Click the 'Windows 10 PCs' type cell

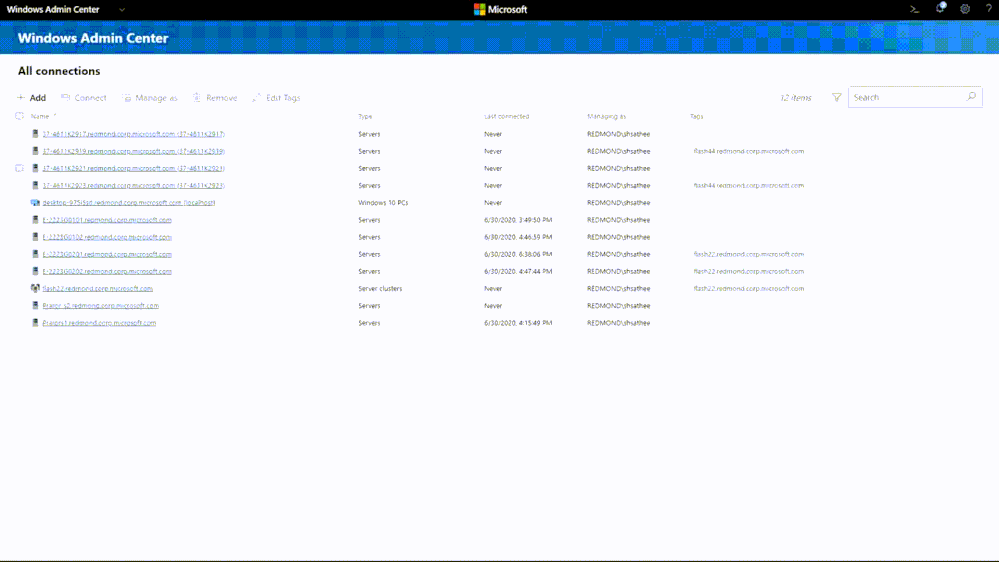(383, 203)
